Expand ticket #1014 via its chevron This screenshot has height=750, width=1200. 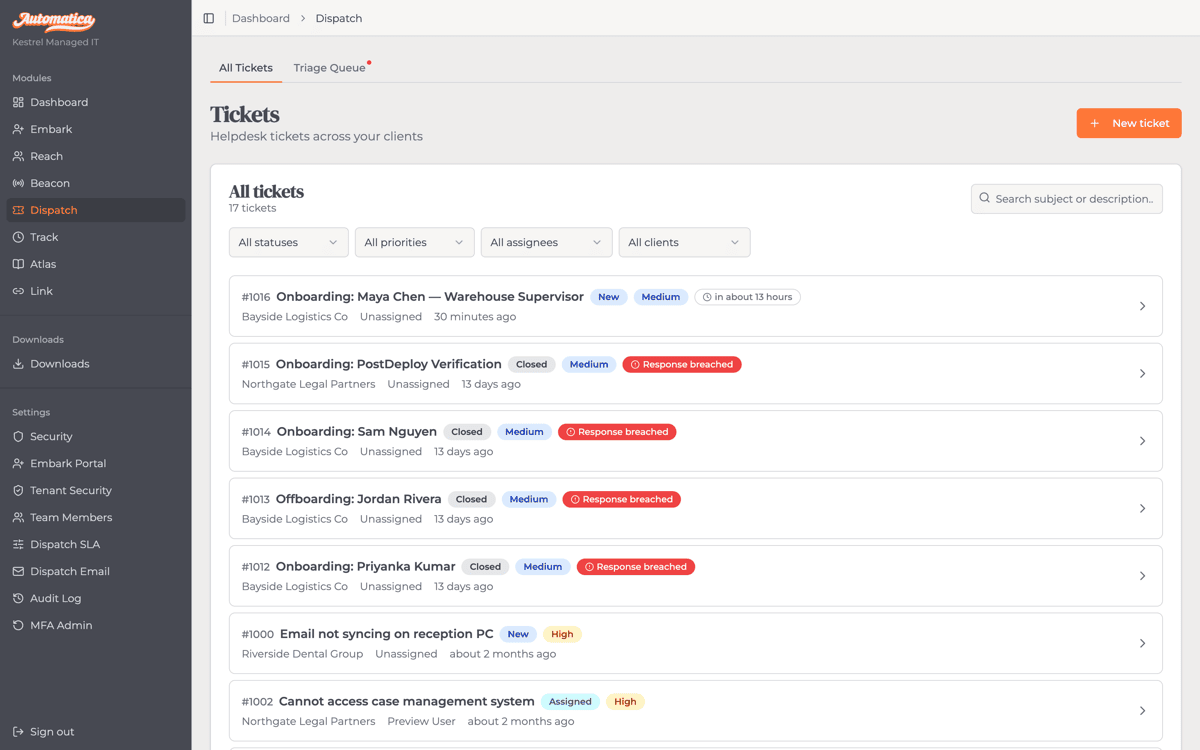1142,441
